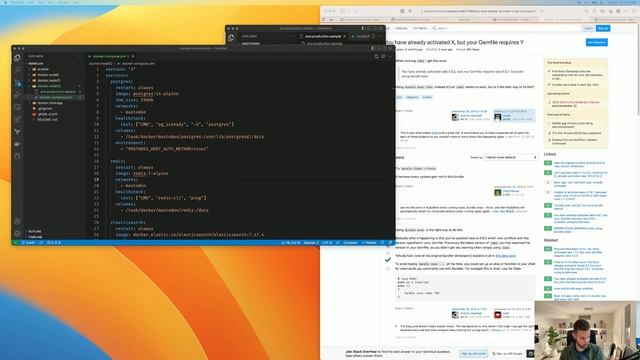Open Docker whale icon in activity bar
The image size is (640, 360).
[17, 144]
